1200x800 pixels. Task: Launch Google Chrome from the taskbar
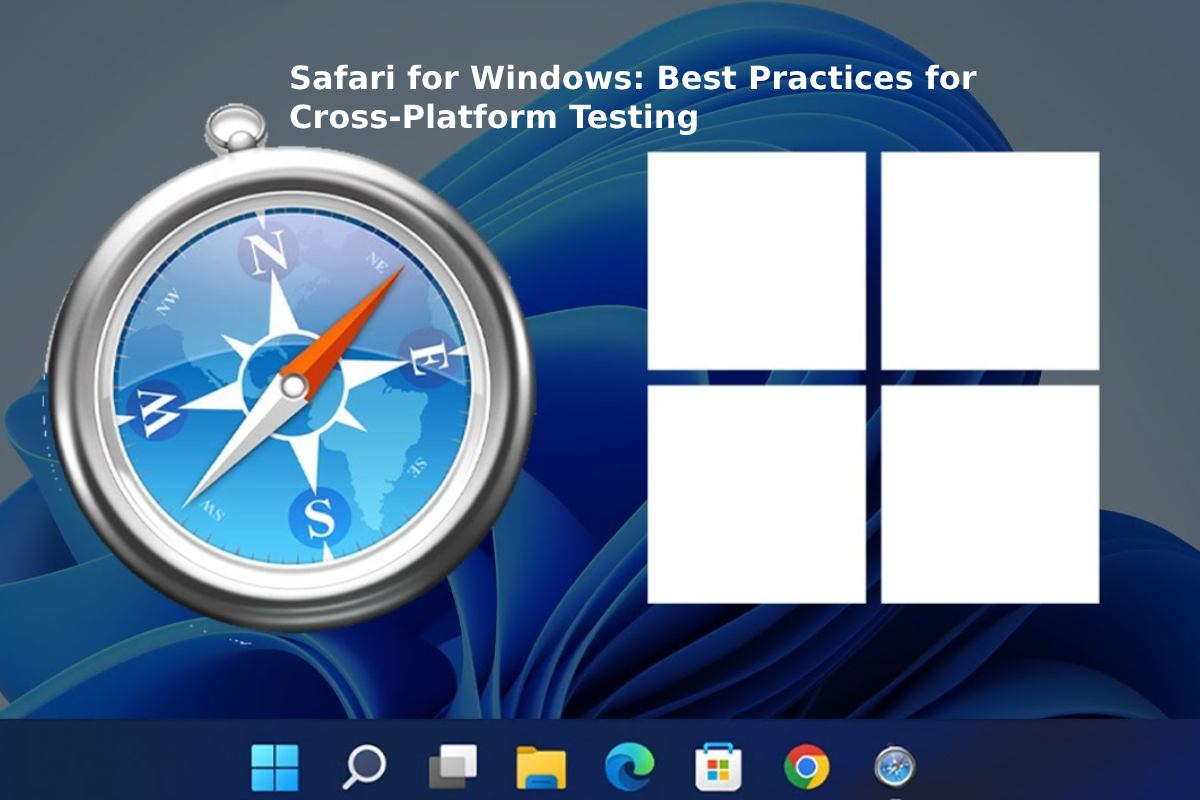[x=806, y=768]
